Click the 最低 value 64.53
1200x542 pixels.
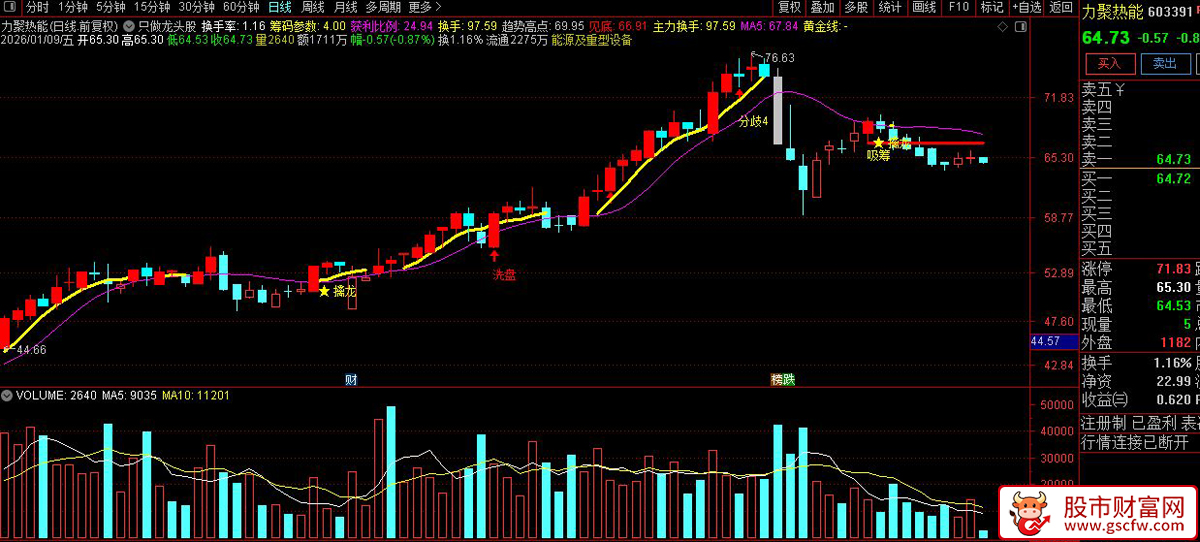coord(1173,306)
